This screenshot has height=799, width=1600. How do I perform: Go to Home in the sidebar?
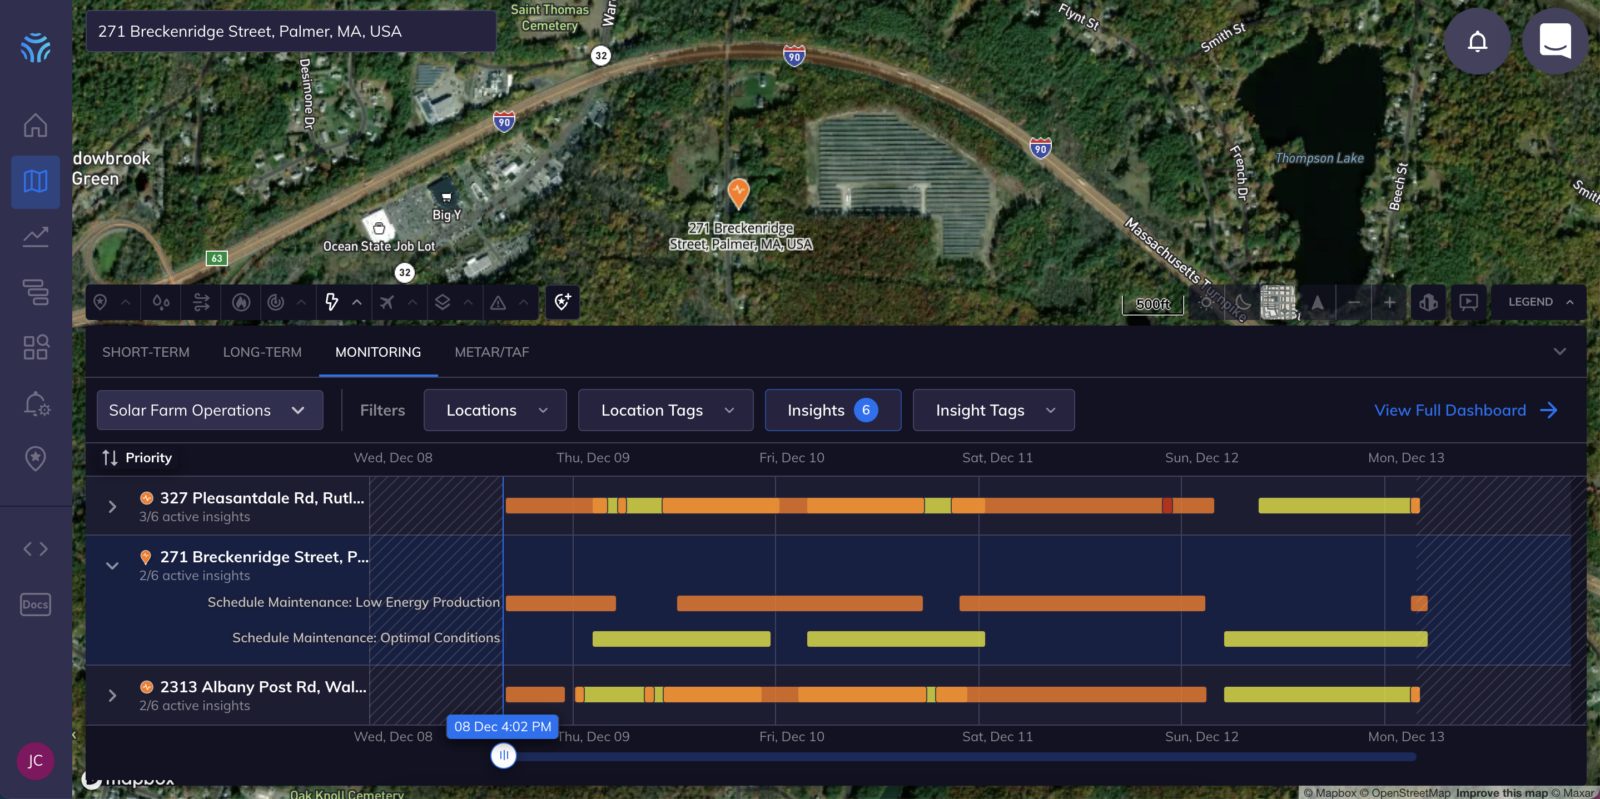coord(35,125)
